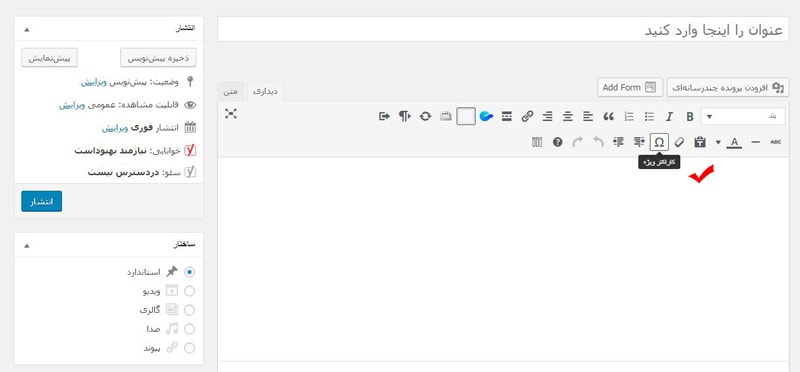The width and height of the screenshot is (800, 372).
Task: Open special character (Omega) dialog
Action: (659, 142)
